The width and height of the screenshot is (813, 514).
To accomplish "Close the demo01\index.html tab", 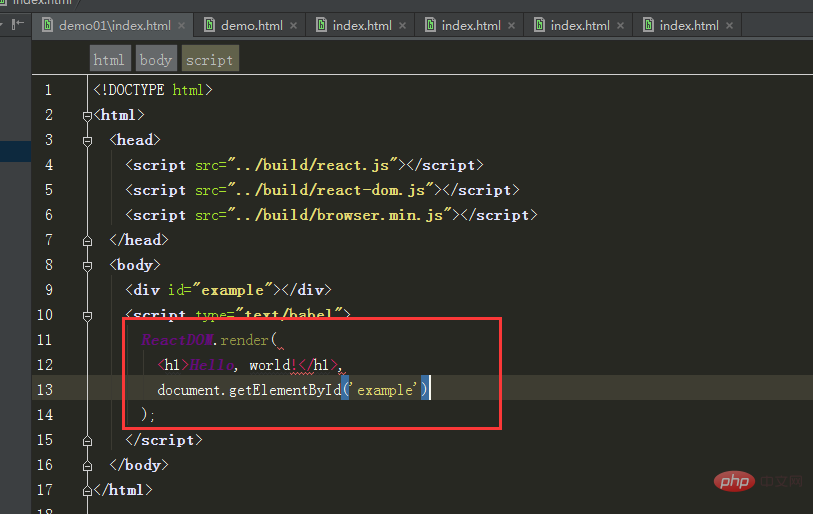I will 181,25.
